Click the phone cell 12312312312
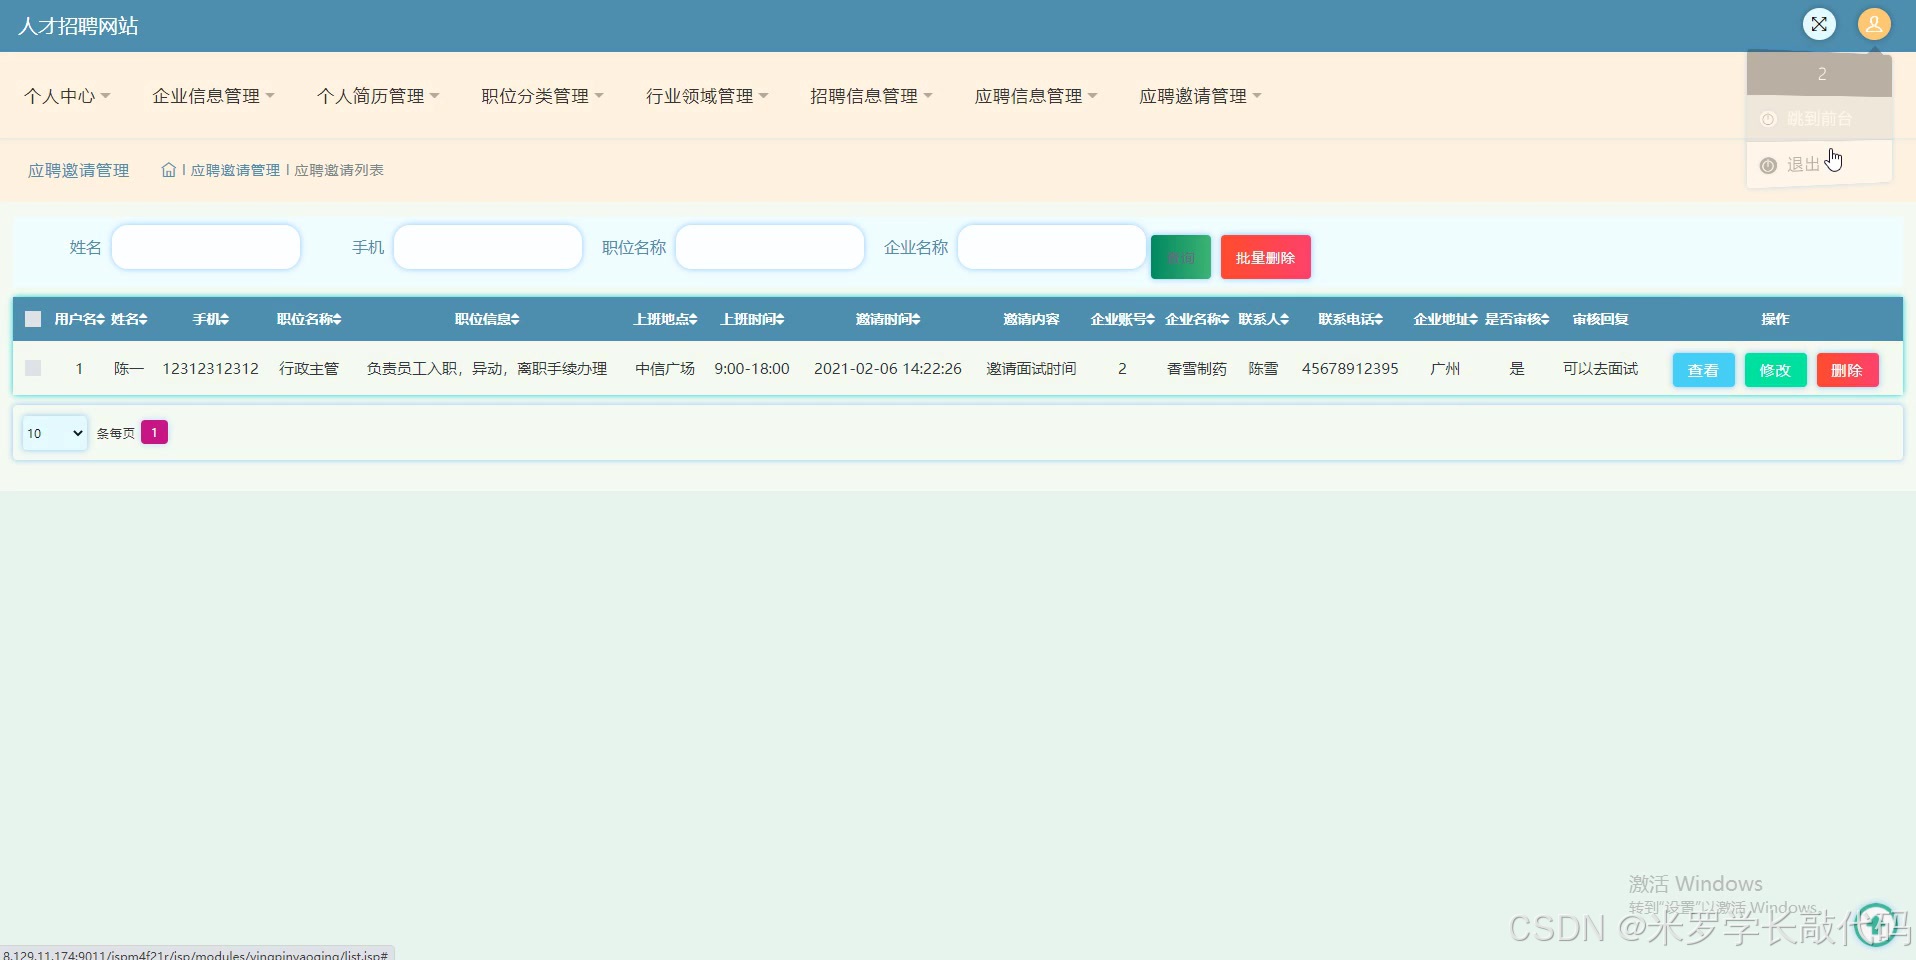 [211, 369]
